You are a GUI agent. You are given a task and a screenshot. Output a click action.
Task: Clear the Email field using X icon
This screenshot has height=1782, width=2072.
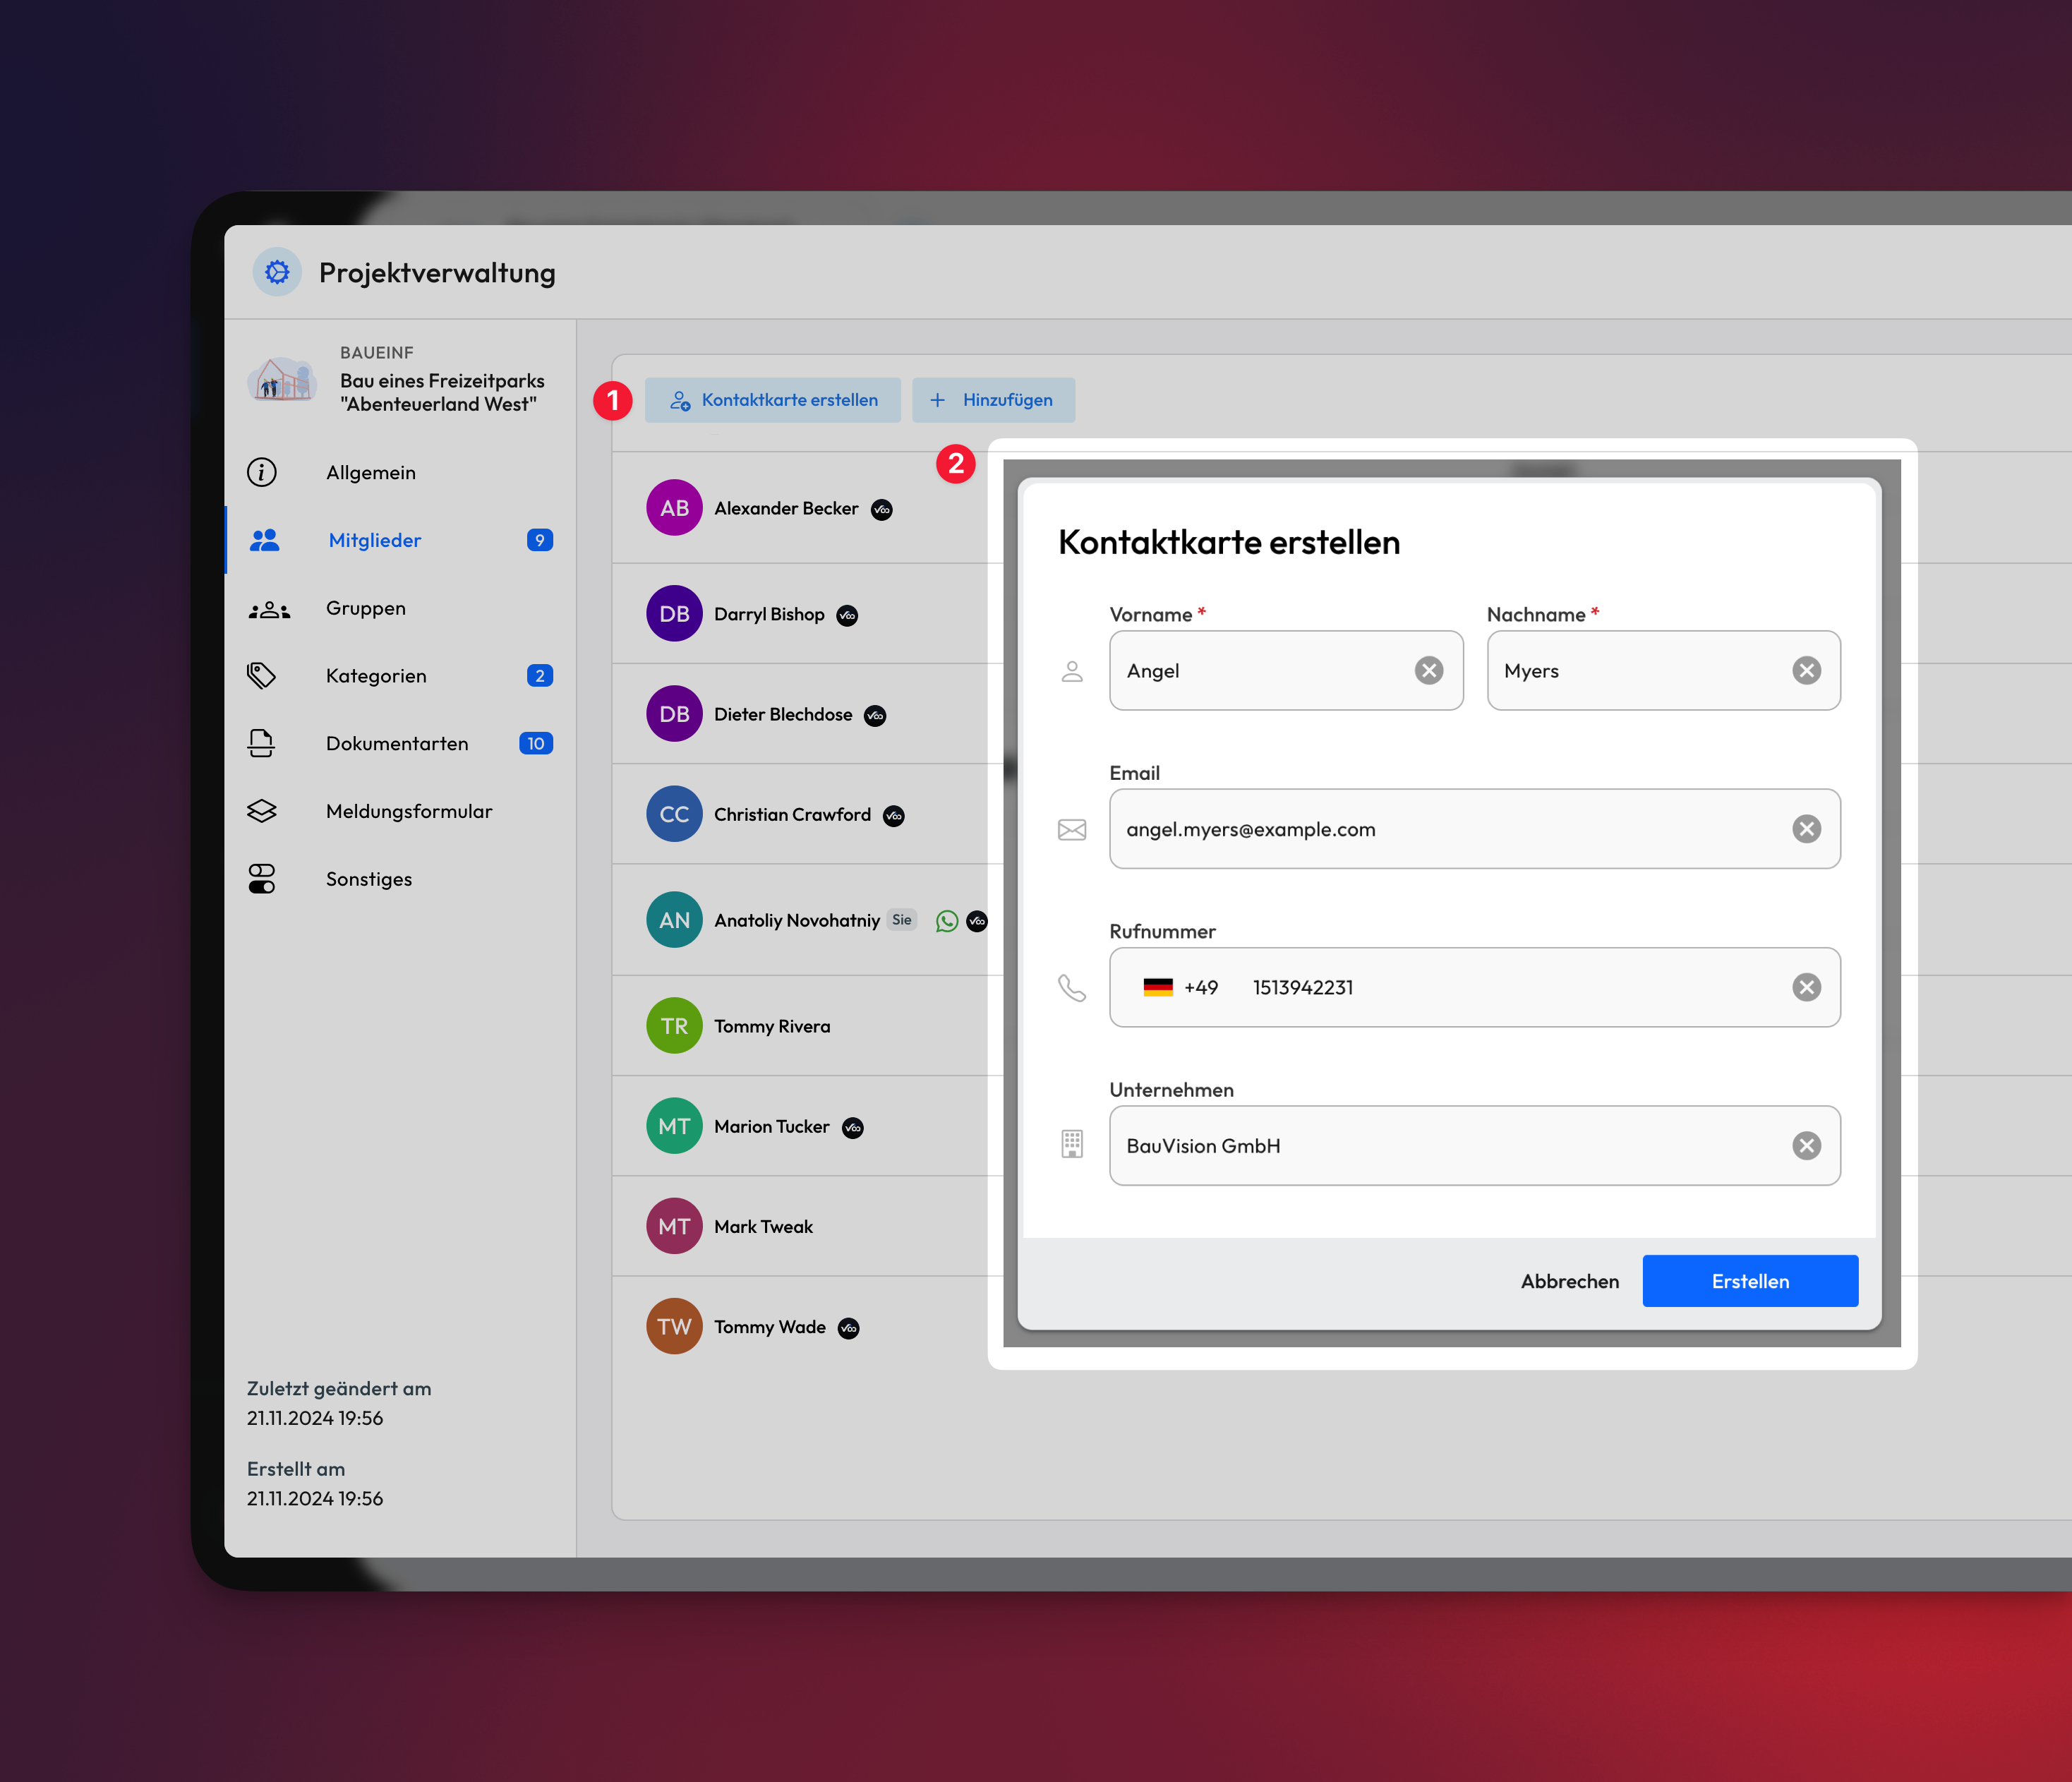click(1806, 829)
